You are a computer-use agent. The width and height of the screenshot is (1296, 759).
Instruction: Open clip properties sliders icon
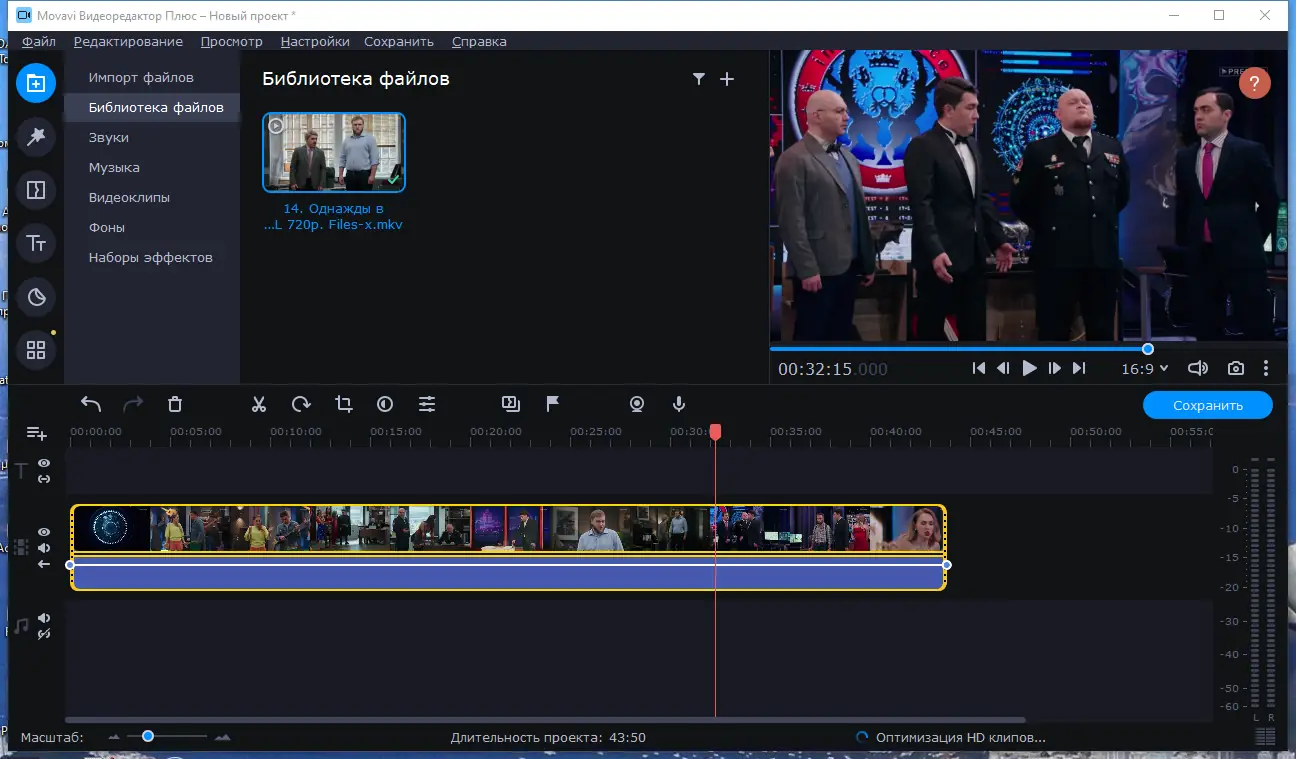click(x=427, y=404)
